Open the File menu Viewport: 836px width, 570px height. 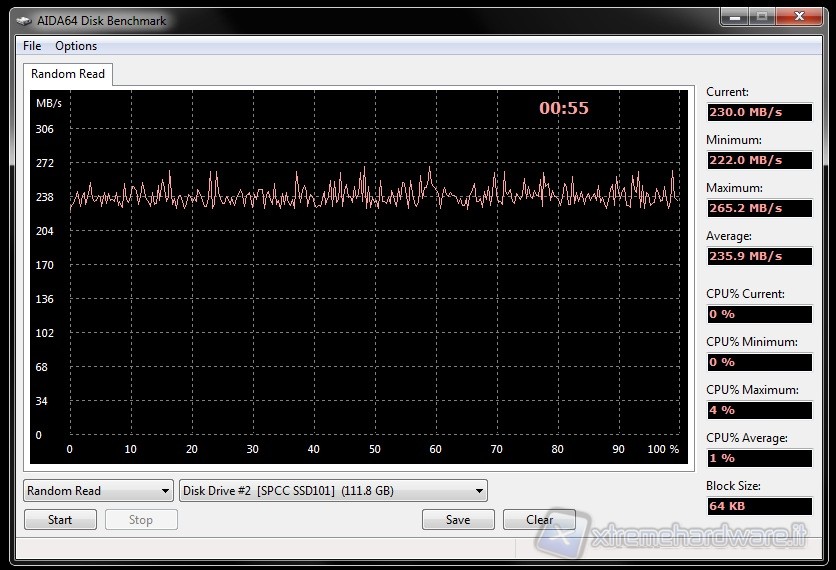[x=32, y=46]
